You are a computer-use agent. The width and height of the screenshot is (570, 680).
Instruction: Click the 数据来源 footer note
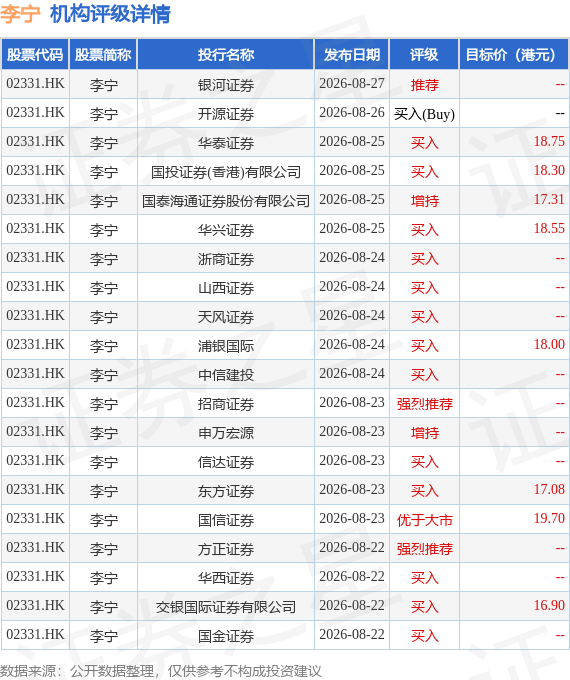coord(161,671)
